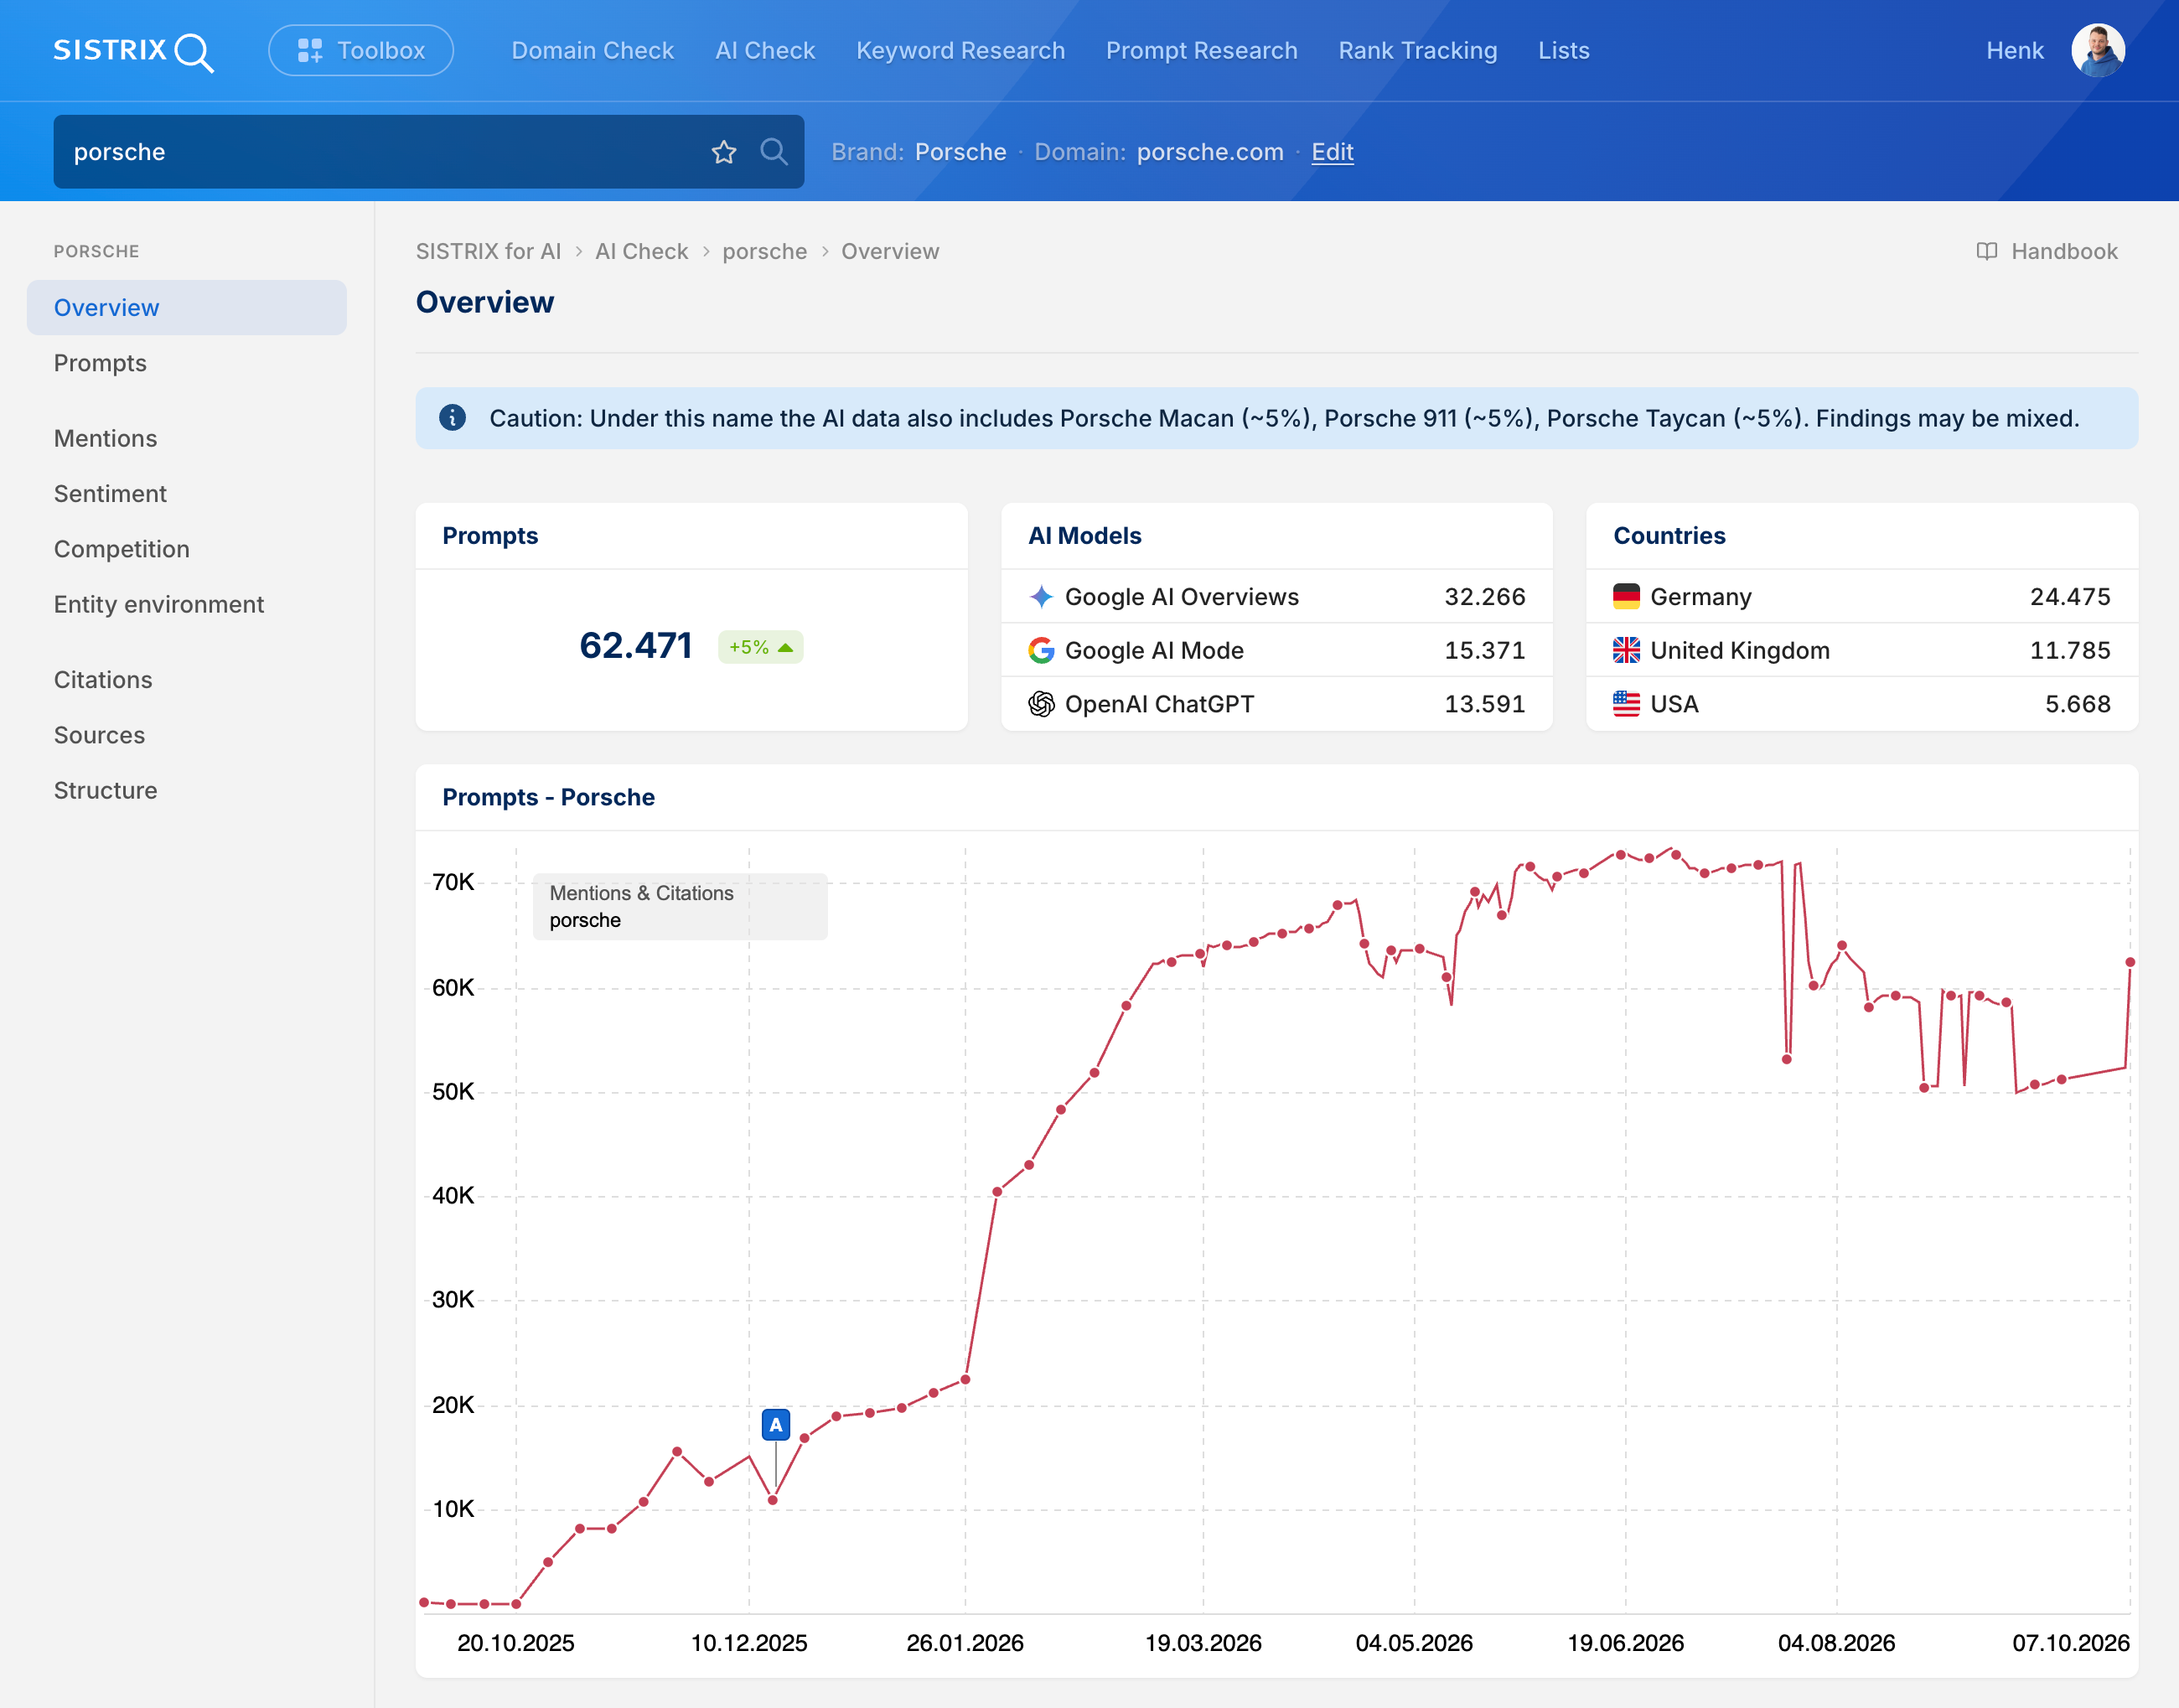This screenshot has height=1708, width=2179.
Task: Open the Toolbox menu button
Action: [x=361, y=50]
